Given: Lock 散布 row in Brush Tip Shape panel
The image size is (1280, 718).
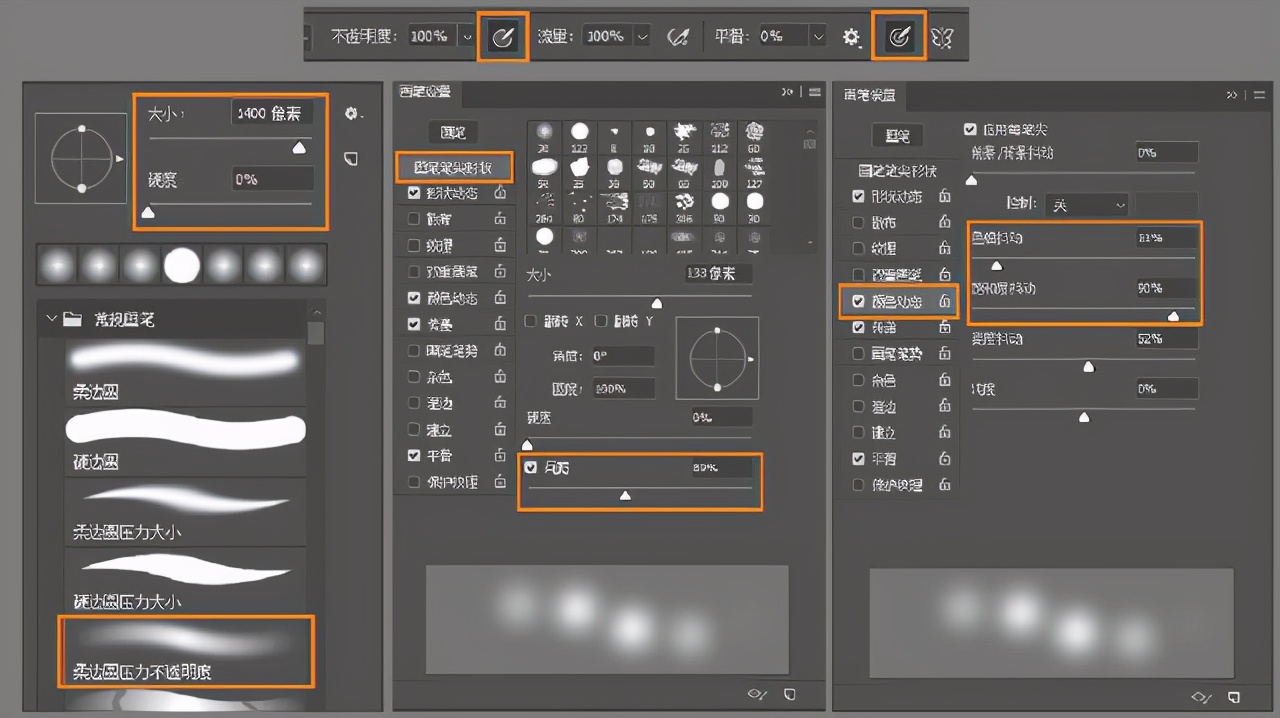Looking at the screenshot, I should 499,219.
